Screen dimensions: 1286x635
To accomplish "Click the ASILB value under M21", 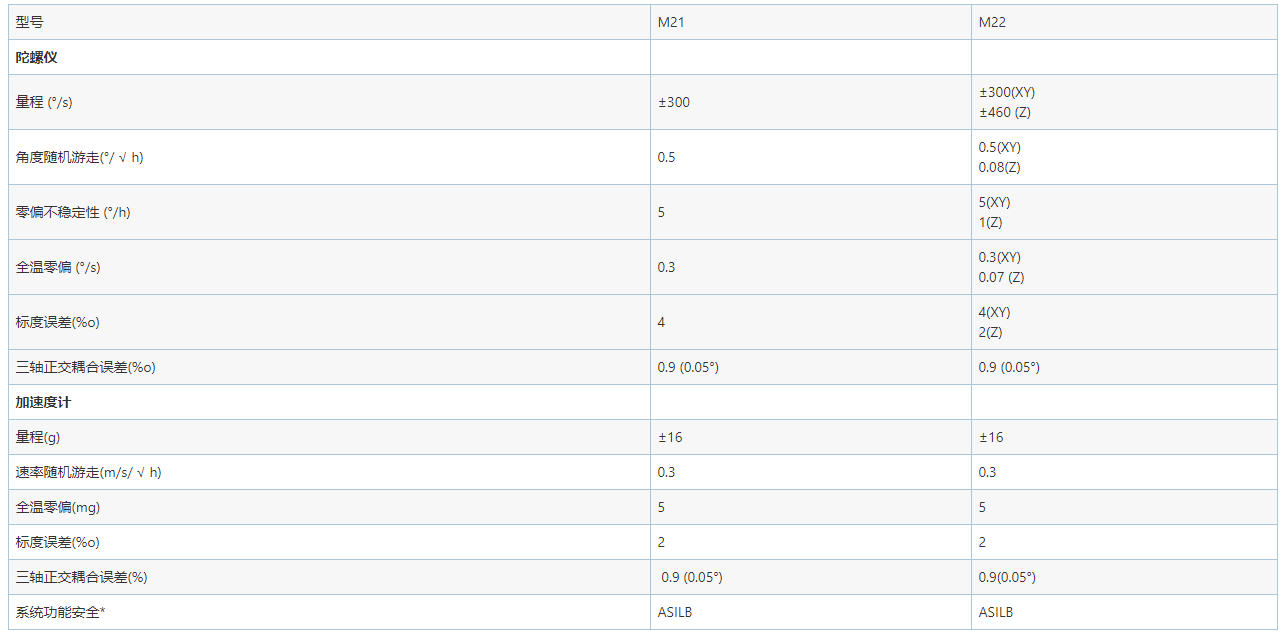I will coord(675,612).
